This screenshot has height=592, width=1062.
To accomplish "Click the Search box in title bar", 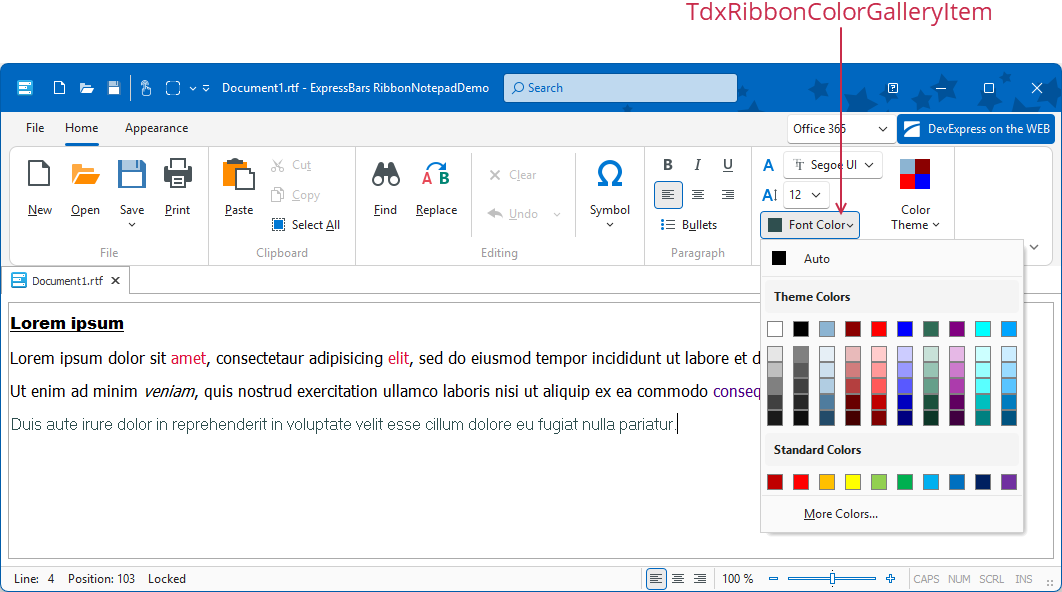I will click(x=620, y=88).
